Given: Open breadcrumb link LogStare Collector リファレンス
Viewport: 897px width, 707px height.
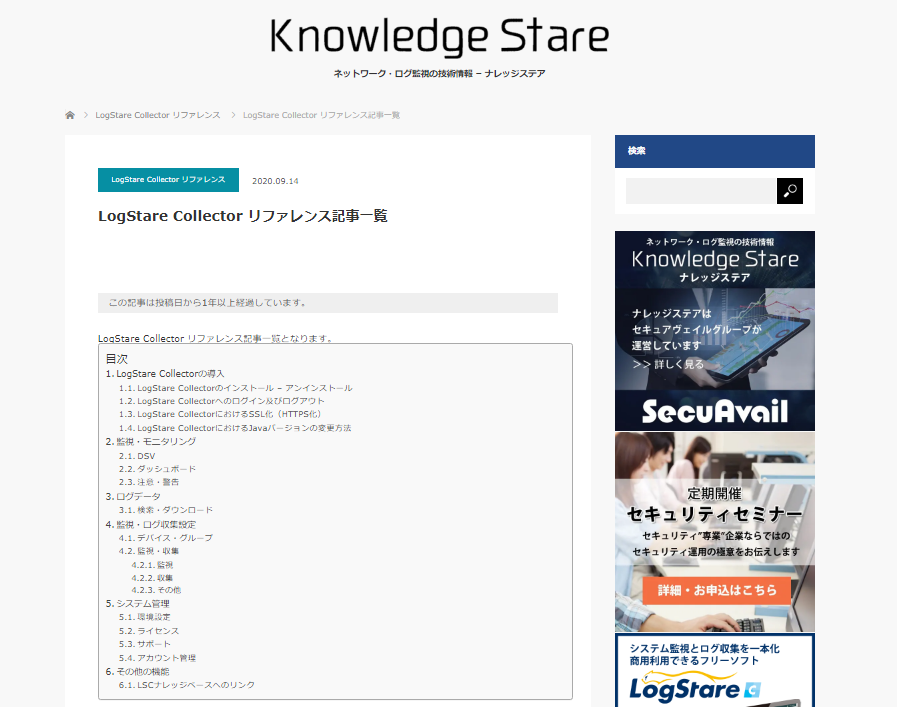Looking at the screenshot, I should tap(158, 115).
